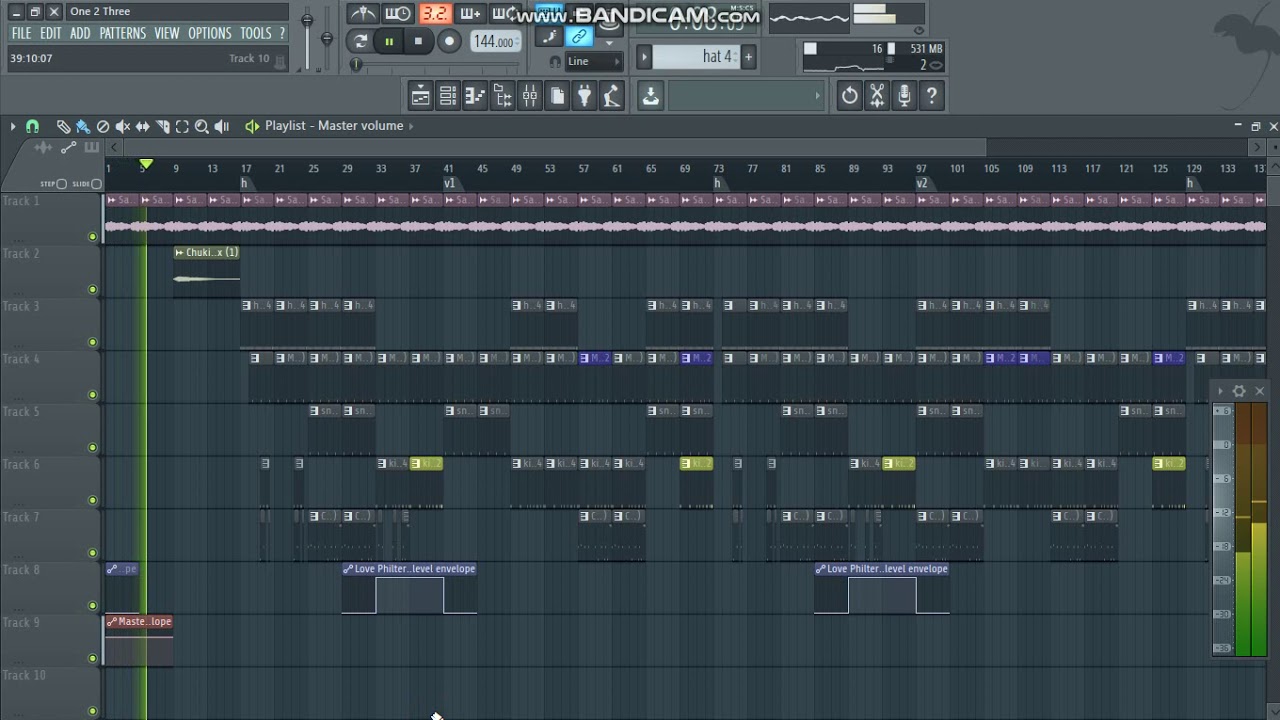Image resolution: width=1280 pixels, height=720 pixels.
Task: Select the Zoom magnifier tool
Action: (x=202, y=126)
